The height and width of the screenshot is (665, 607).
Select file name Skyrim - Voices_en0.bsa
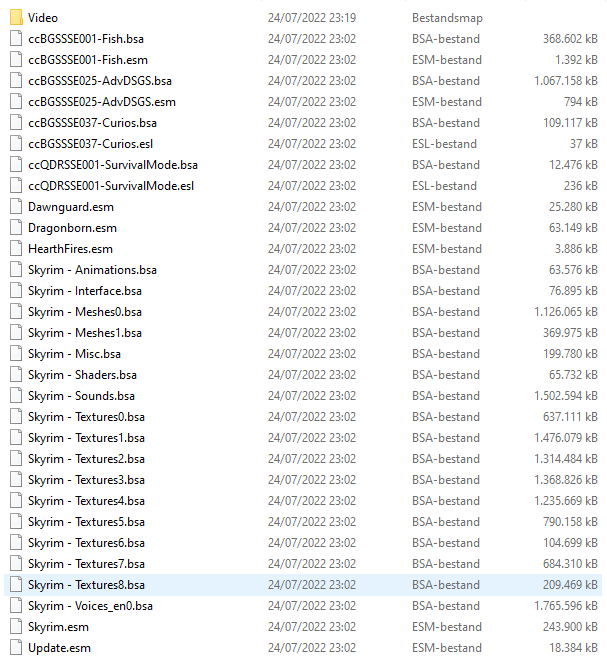click(90, 606)
